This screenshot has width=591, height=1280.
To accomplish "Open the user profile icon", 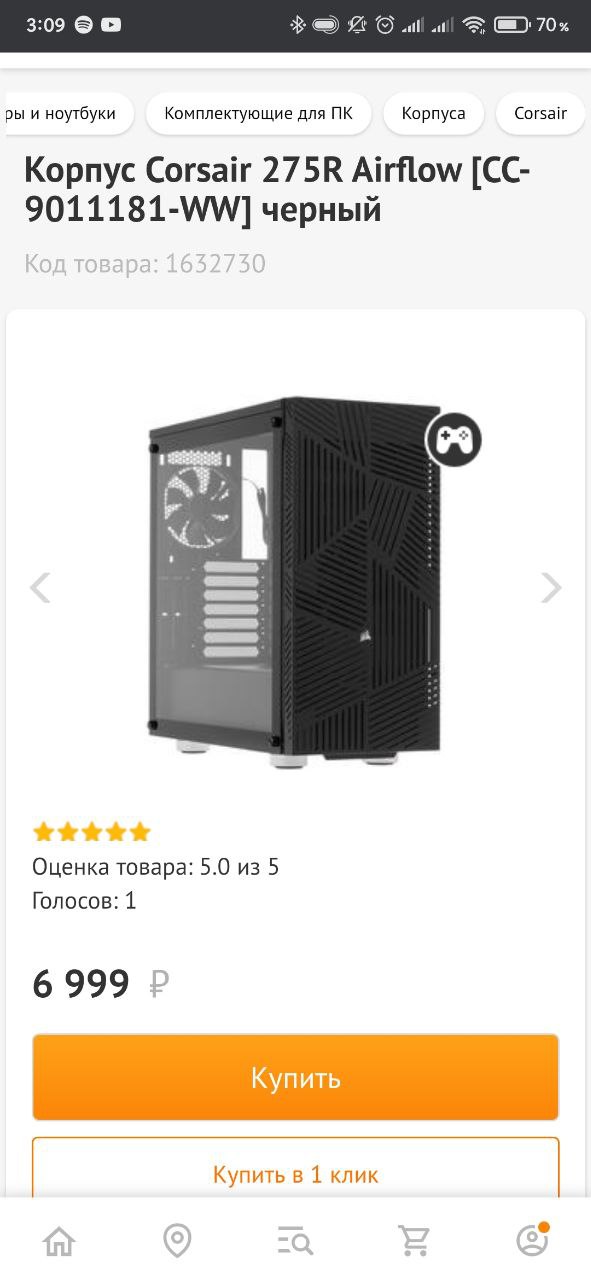I will [x=532, y=1239].
